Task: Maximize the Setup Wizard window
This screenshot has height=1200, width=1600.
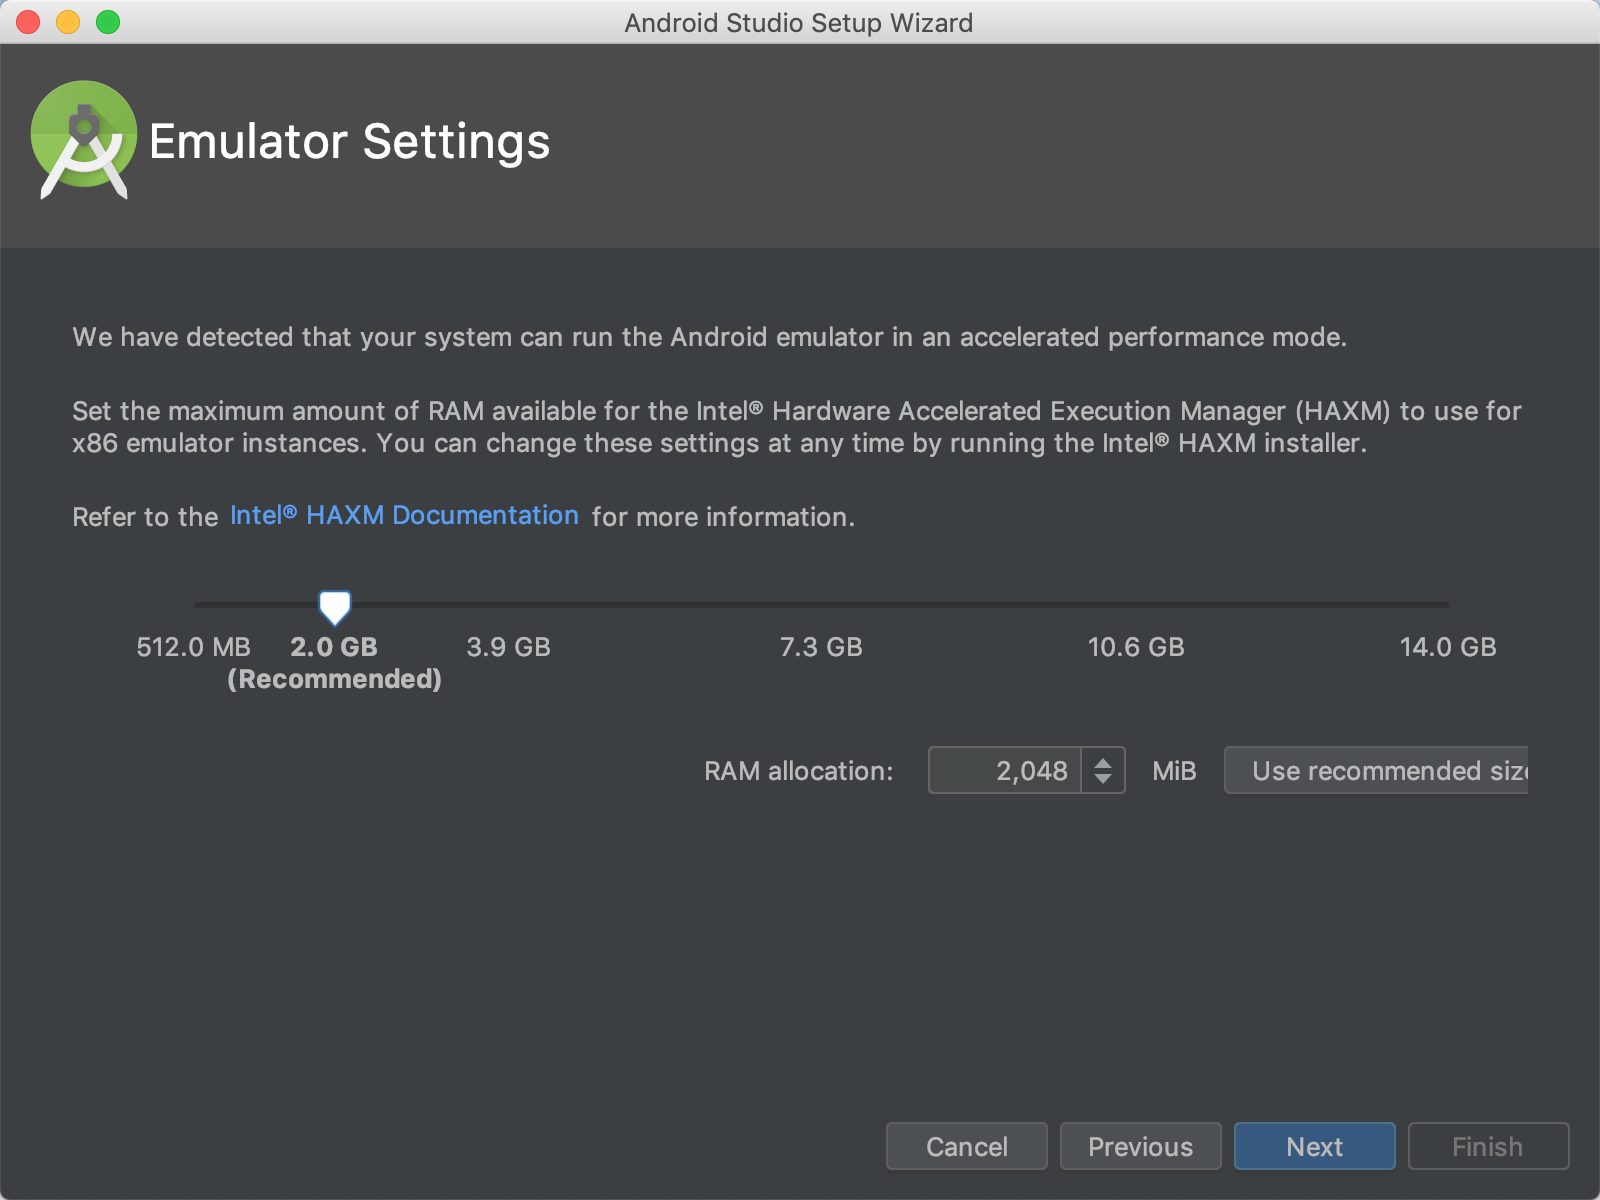Action: tap(108, 22)
